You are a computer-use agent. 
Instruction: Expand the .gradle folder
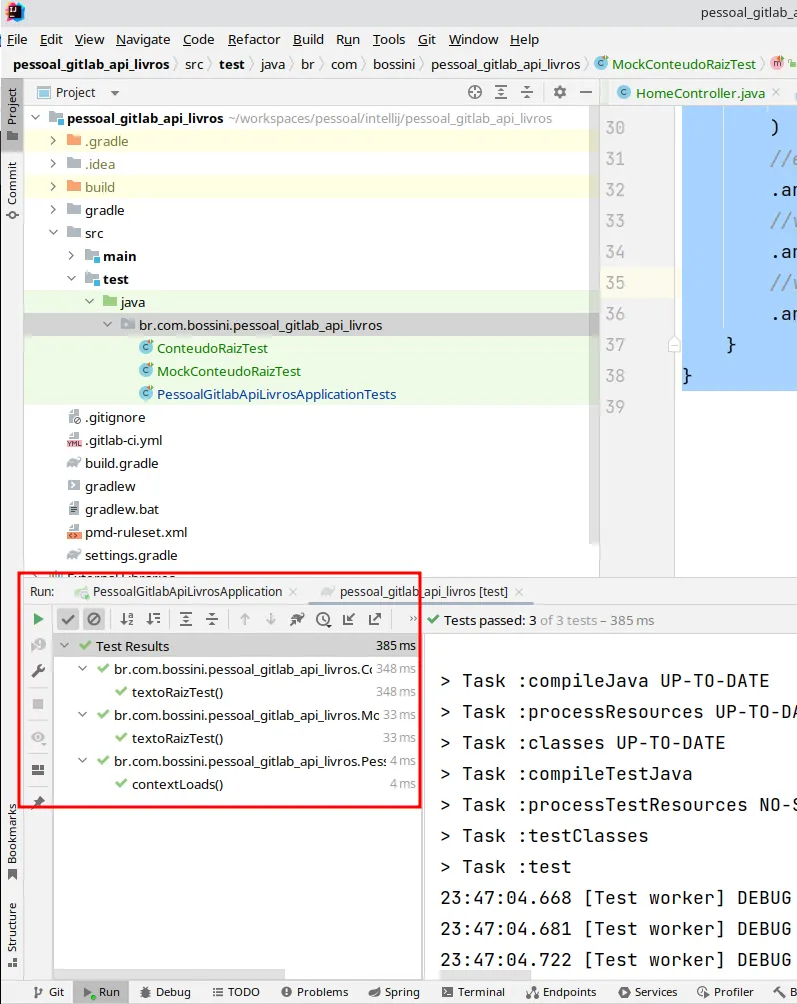[x=53, y=141]
